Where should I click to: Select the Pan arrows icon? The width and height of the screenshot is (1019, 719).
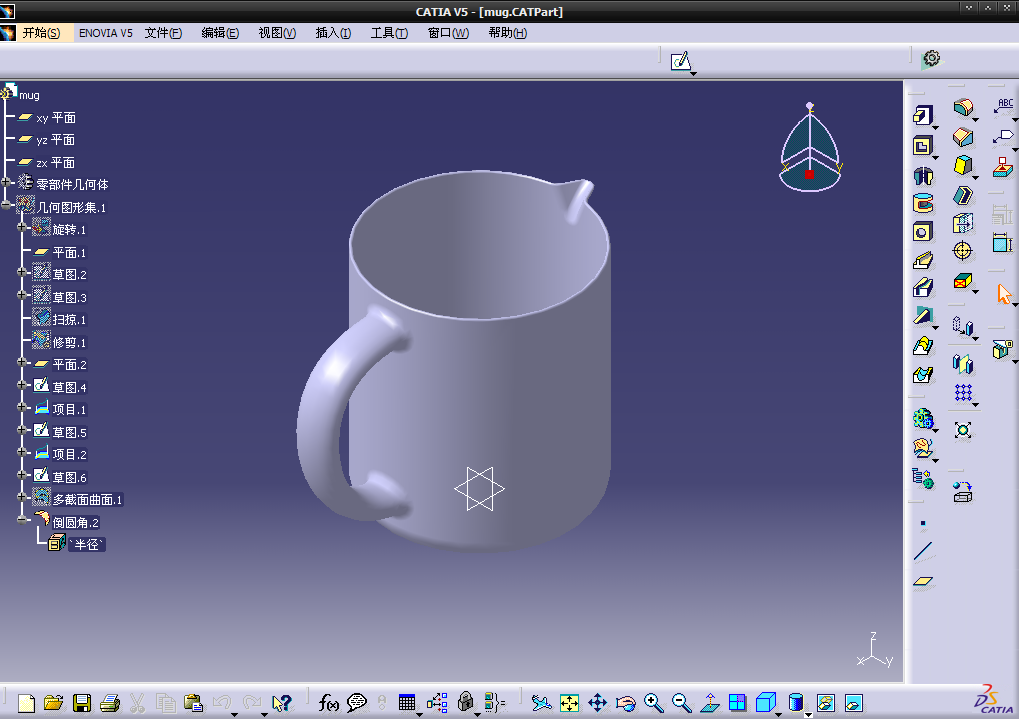597,703
